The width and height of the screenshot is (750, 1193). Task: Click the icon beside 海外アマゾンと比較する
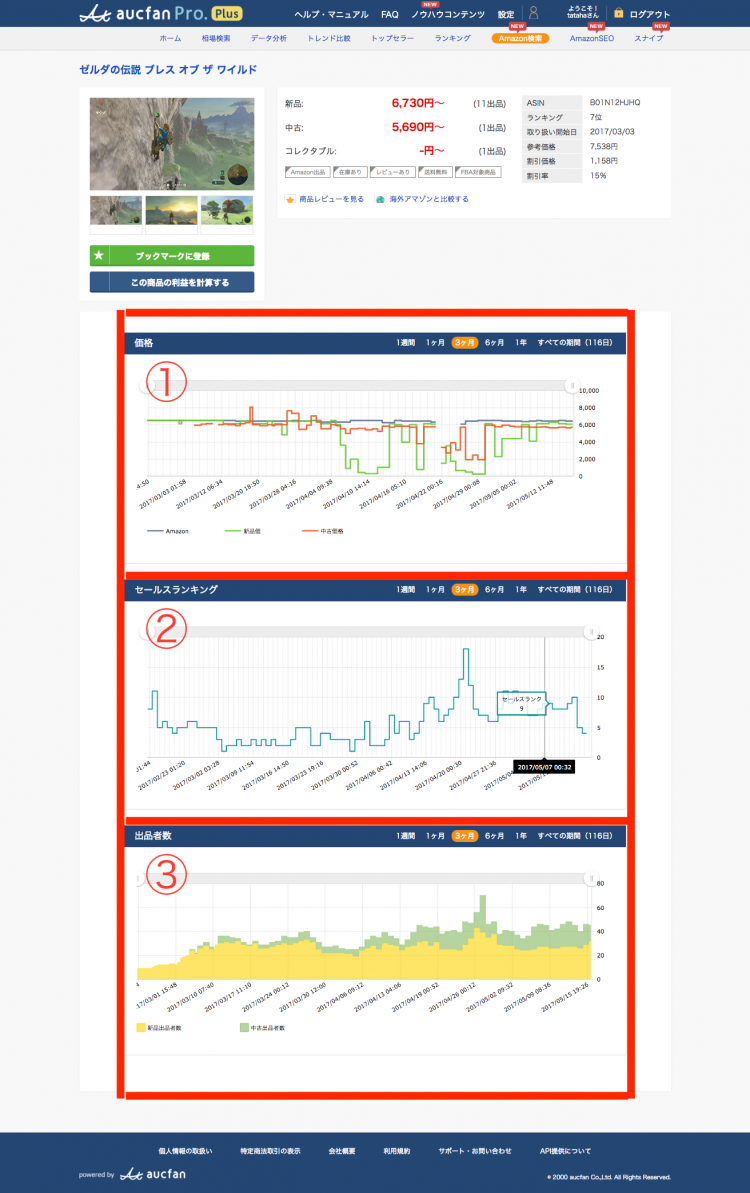point(381,199)
